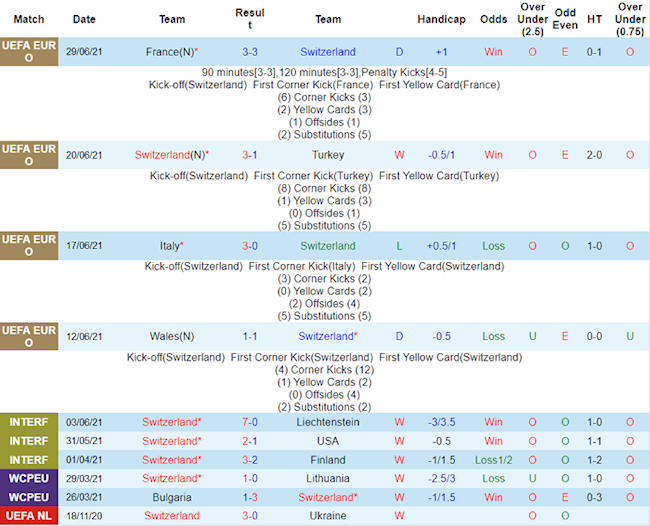The image size is (650, 526).
Task: Click penalty kicks [4-5] summary line
Action: [324, 72]
